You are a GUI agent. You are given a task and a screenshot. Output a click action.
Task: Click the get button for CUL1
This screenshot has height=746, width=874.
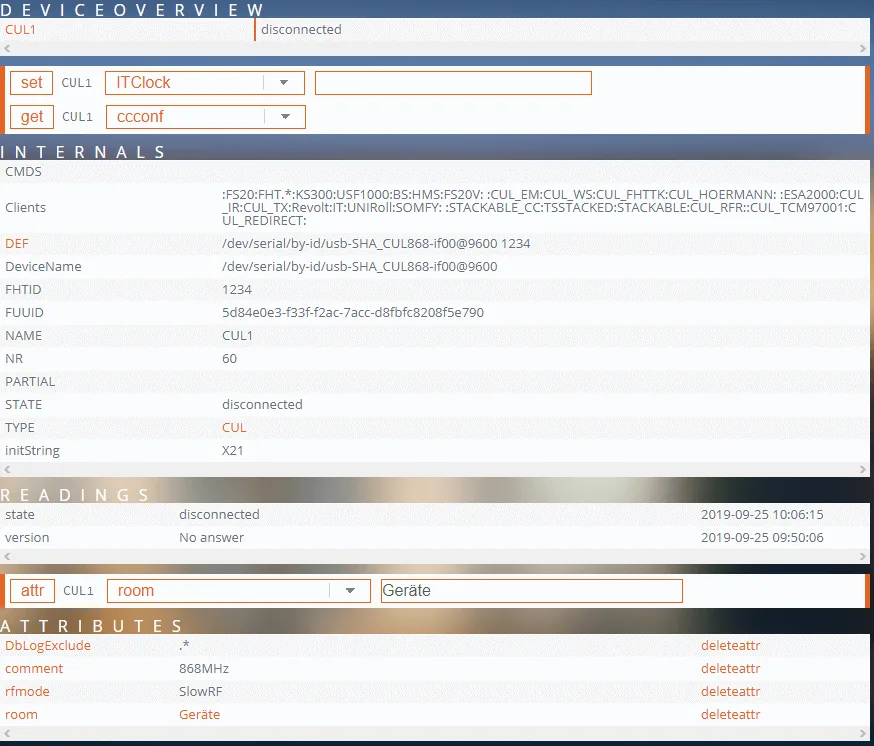(32, 117)
